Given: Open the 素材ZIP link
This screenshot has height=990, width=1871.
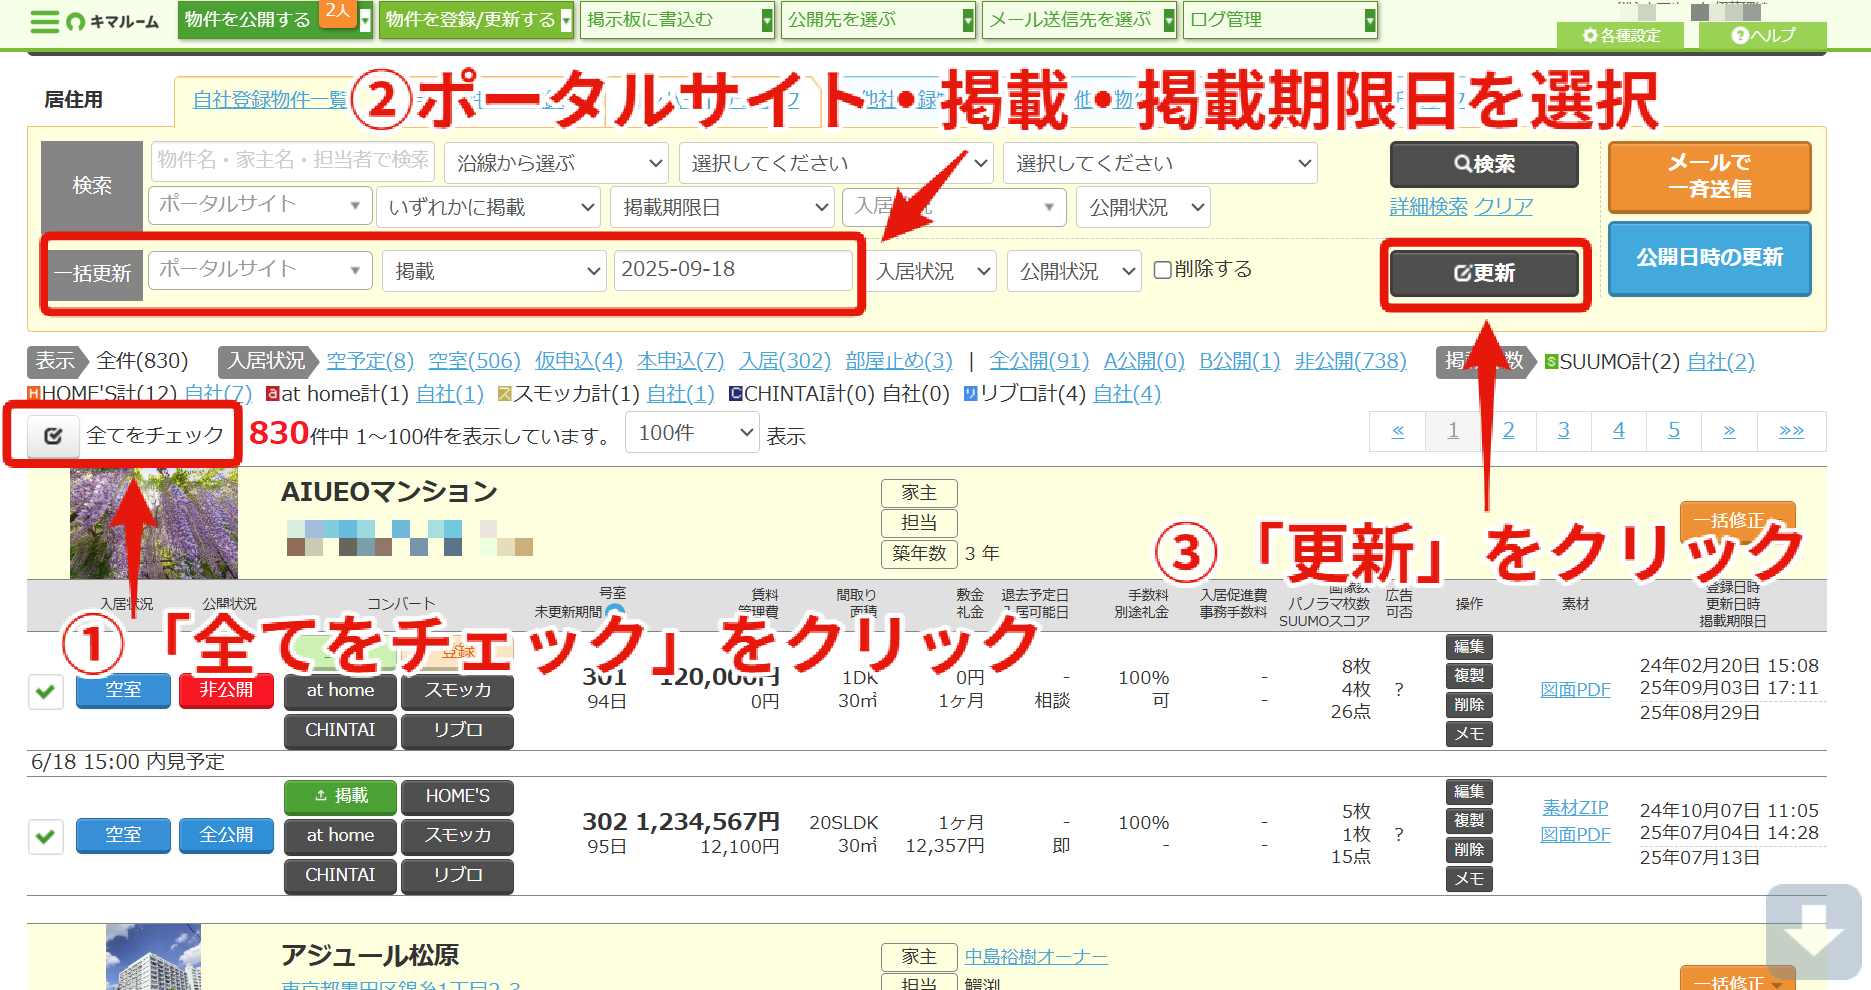Looking at the screenshot, I should [1575, 808].
